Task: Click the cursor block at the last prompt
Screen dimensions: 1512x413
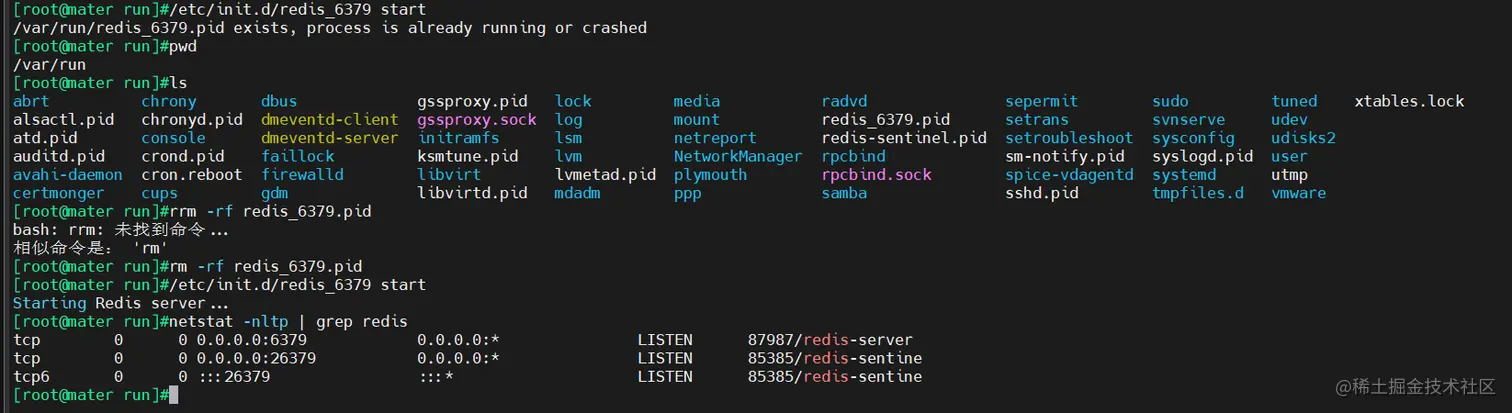Action: point(173,395)
